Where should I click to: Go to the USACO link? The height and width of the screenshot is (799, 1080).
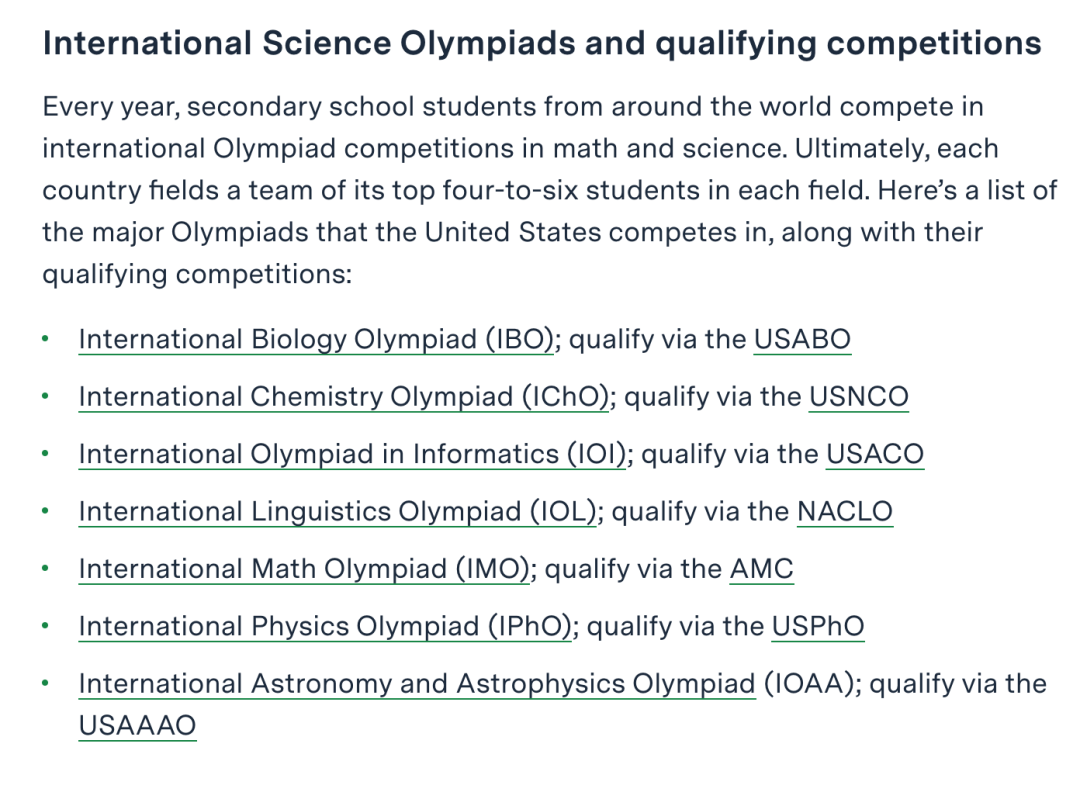(x=875, y=454)
